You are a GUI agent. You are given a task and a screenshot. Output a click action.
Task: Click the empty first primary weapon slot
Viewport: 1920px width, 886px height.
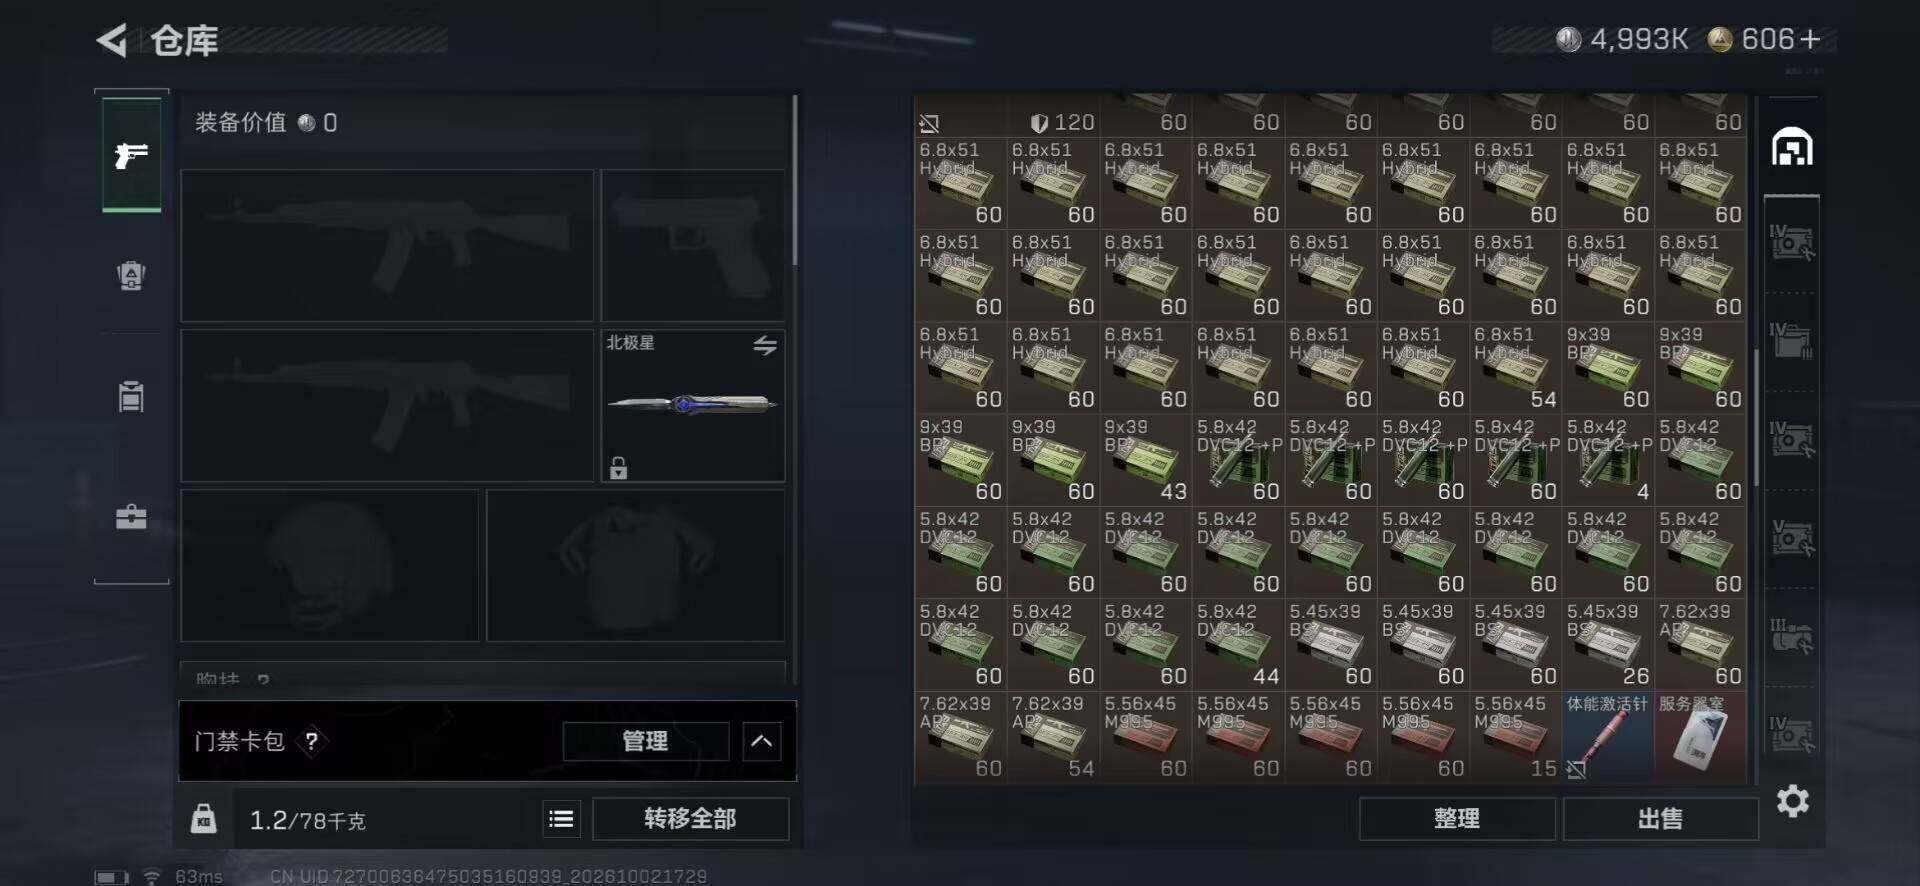(x=387, y=245)
